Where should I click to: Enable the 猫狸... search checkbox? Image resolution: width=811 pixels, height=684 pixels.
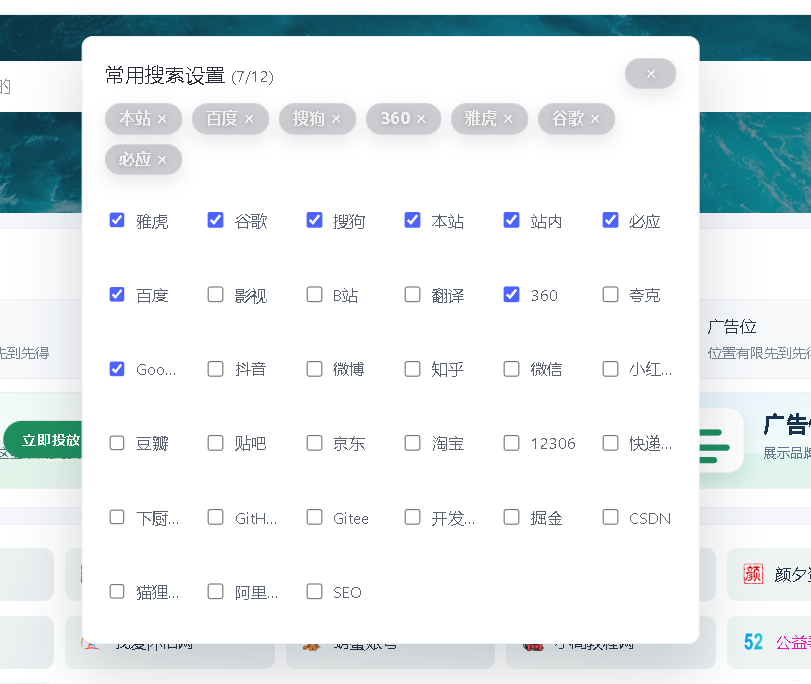[117, 591]
